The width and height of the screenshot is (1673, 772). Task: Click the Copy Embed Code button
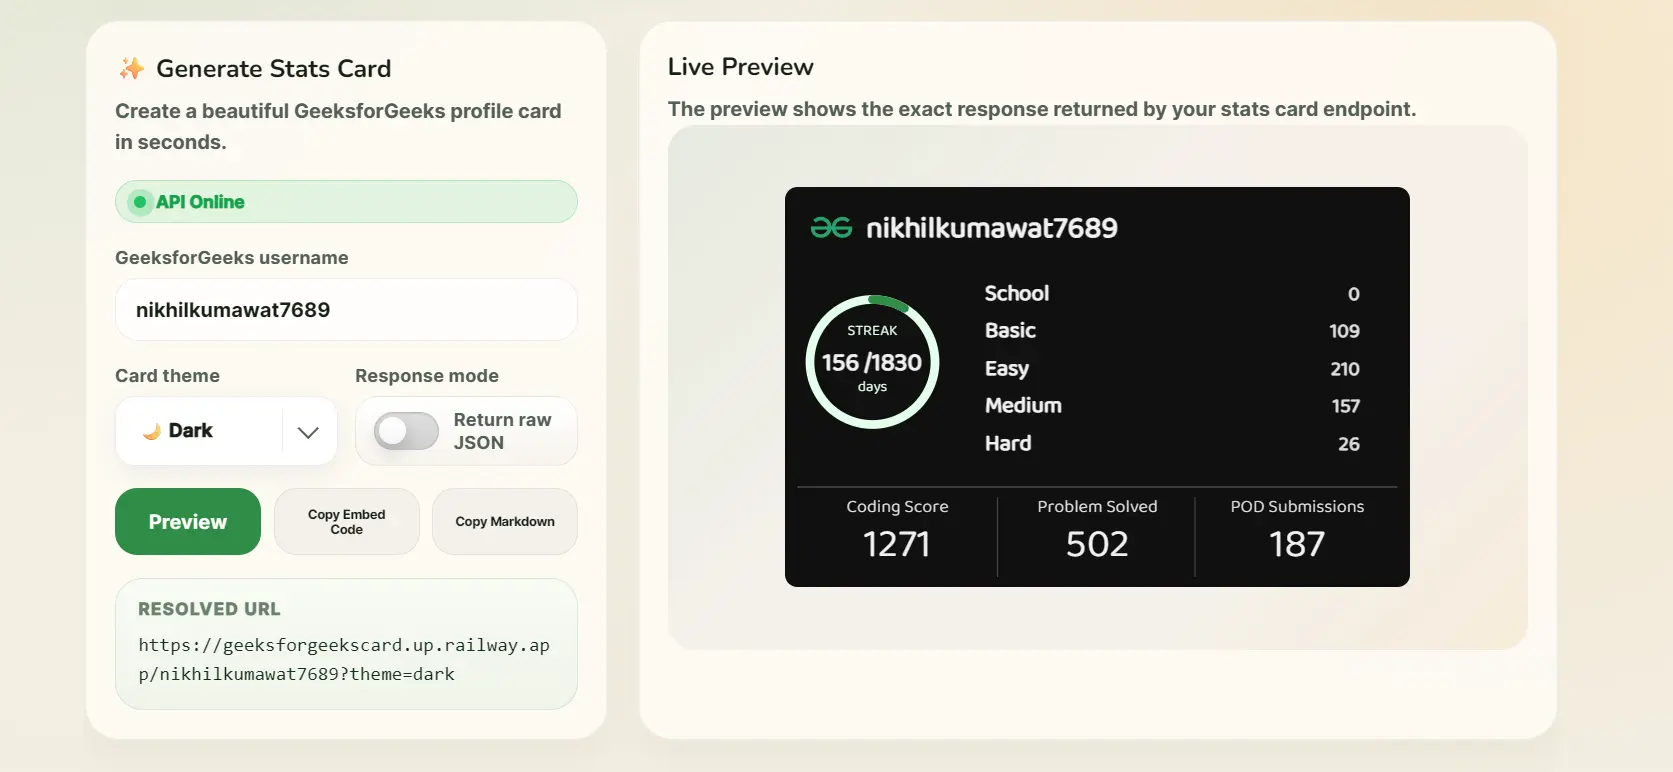347,521
